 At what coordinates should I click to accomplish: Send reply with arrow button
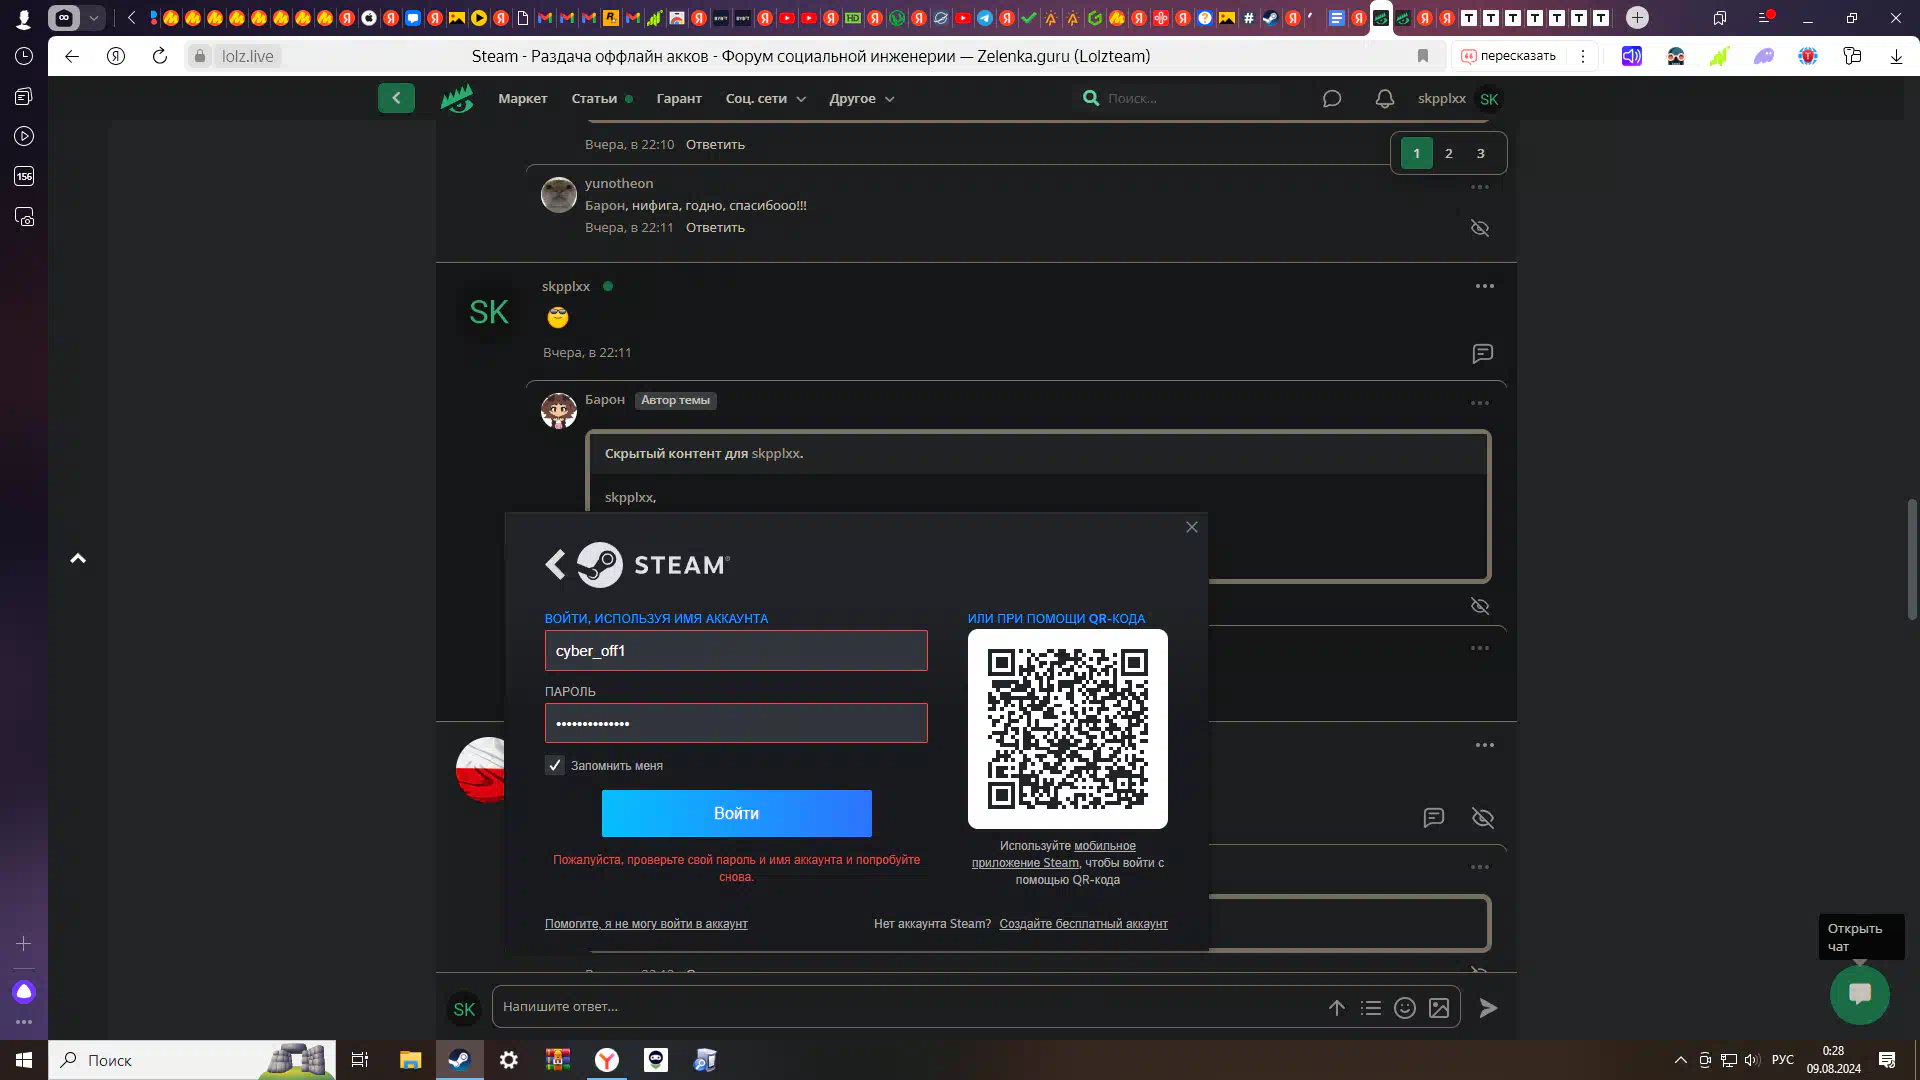[1488, 1008]
